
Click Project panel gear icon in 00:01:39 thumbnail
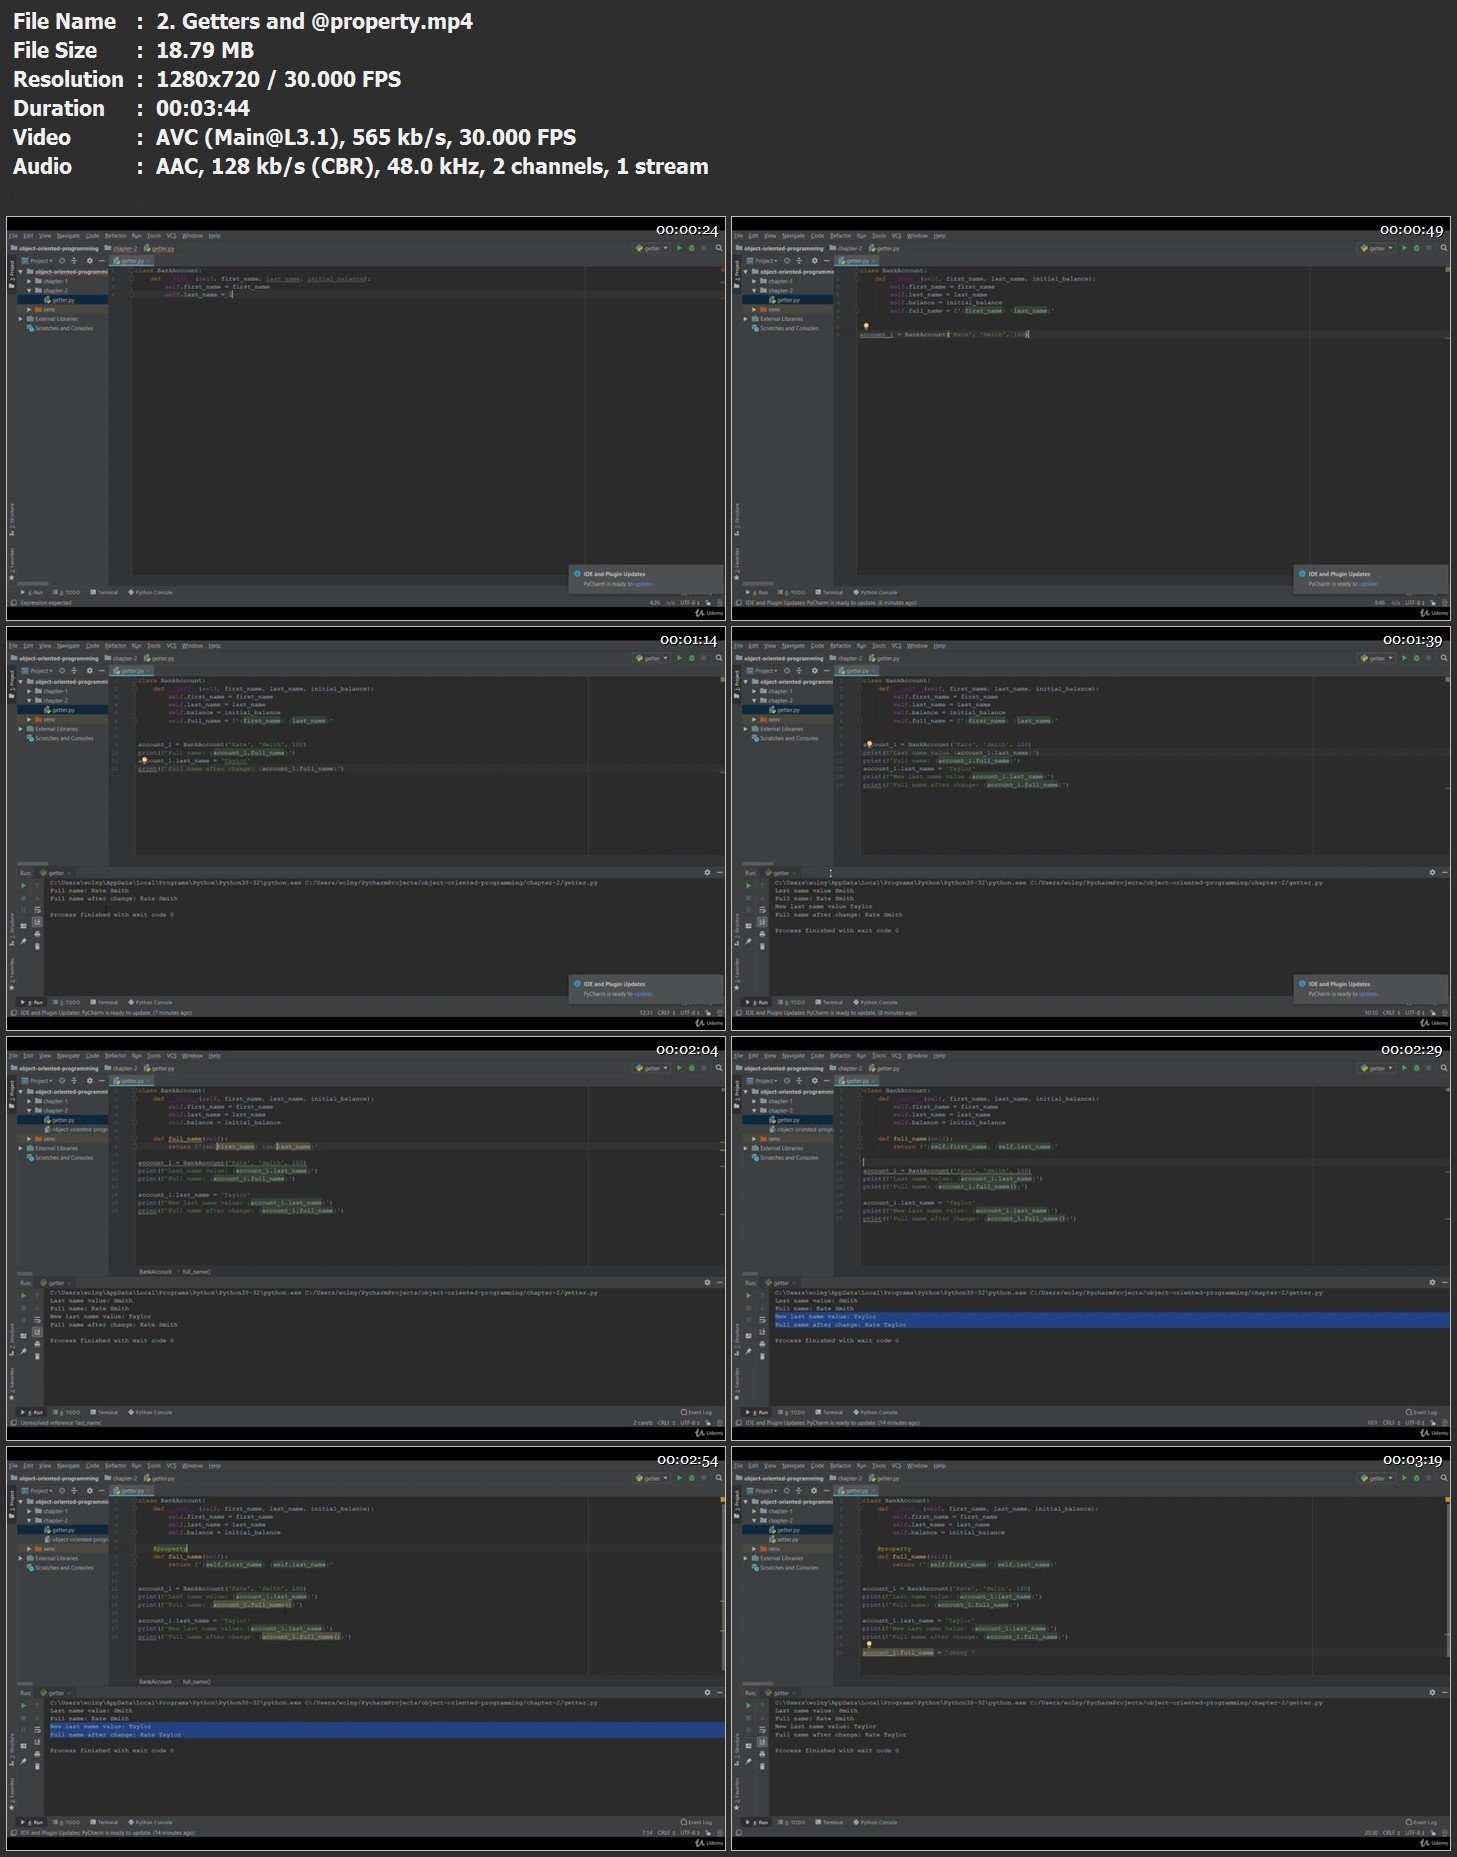click(814, 671)
